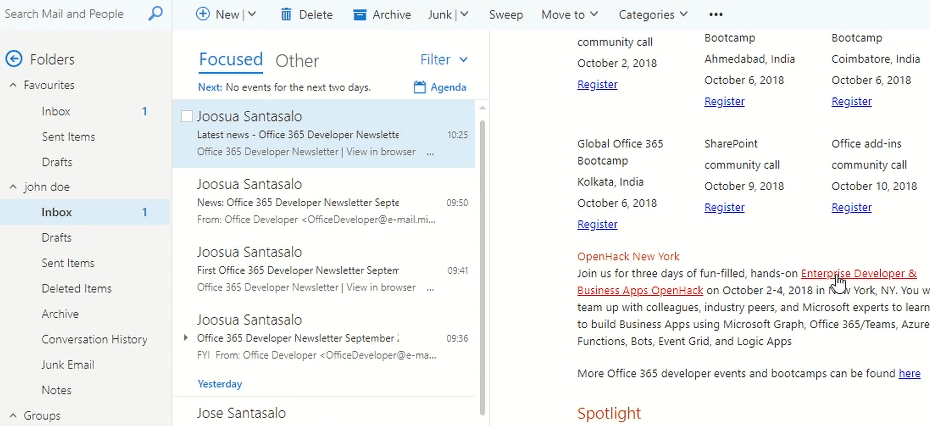Click the Register link under October 2, 2018
The height and width of the screenshot is (426, 930).
pos(597,84)
